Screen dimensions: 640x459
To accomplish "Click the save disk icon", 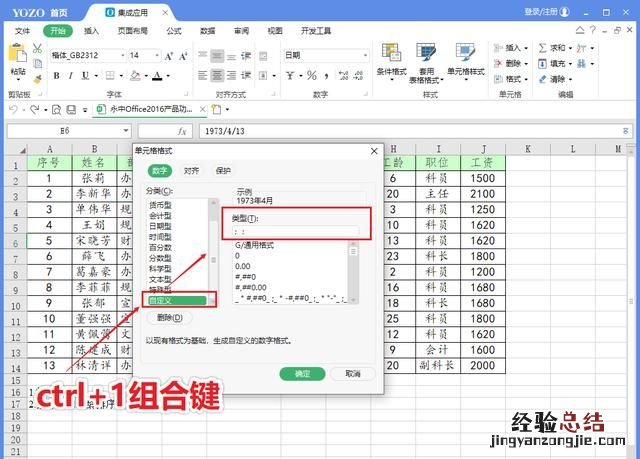I will pos(71,109).
